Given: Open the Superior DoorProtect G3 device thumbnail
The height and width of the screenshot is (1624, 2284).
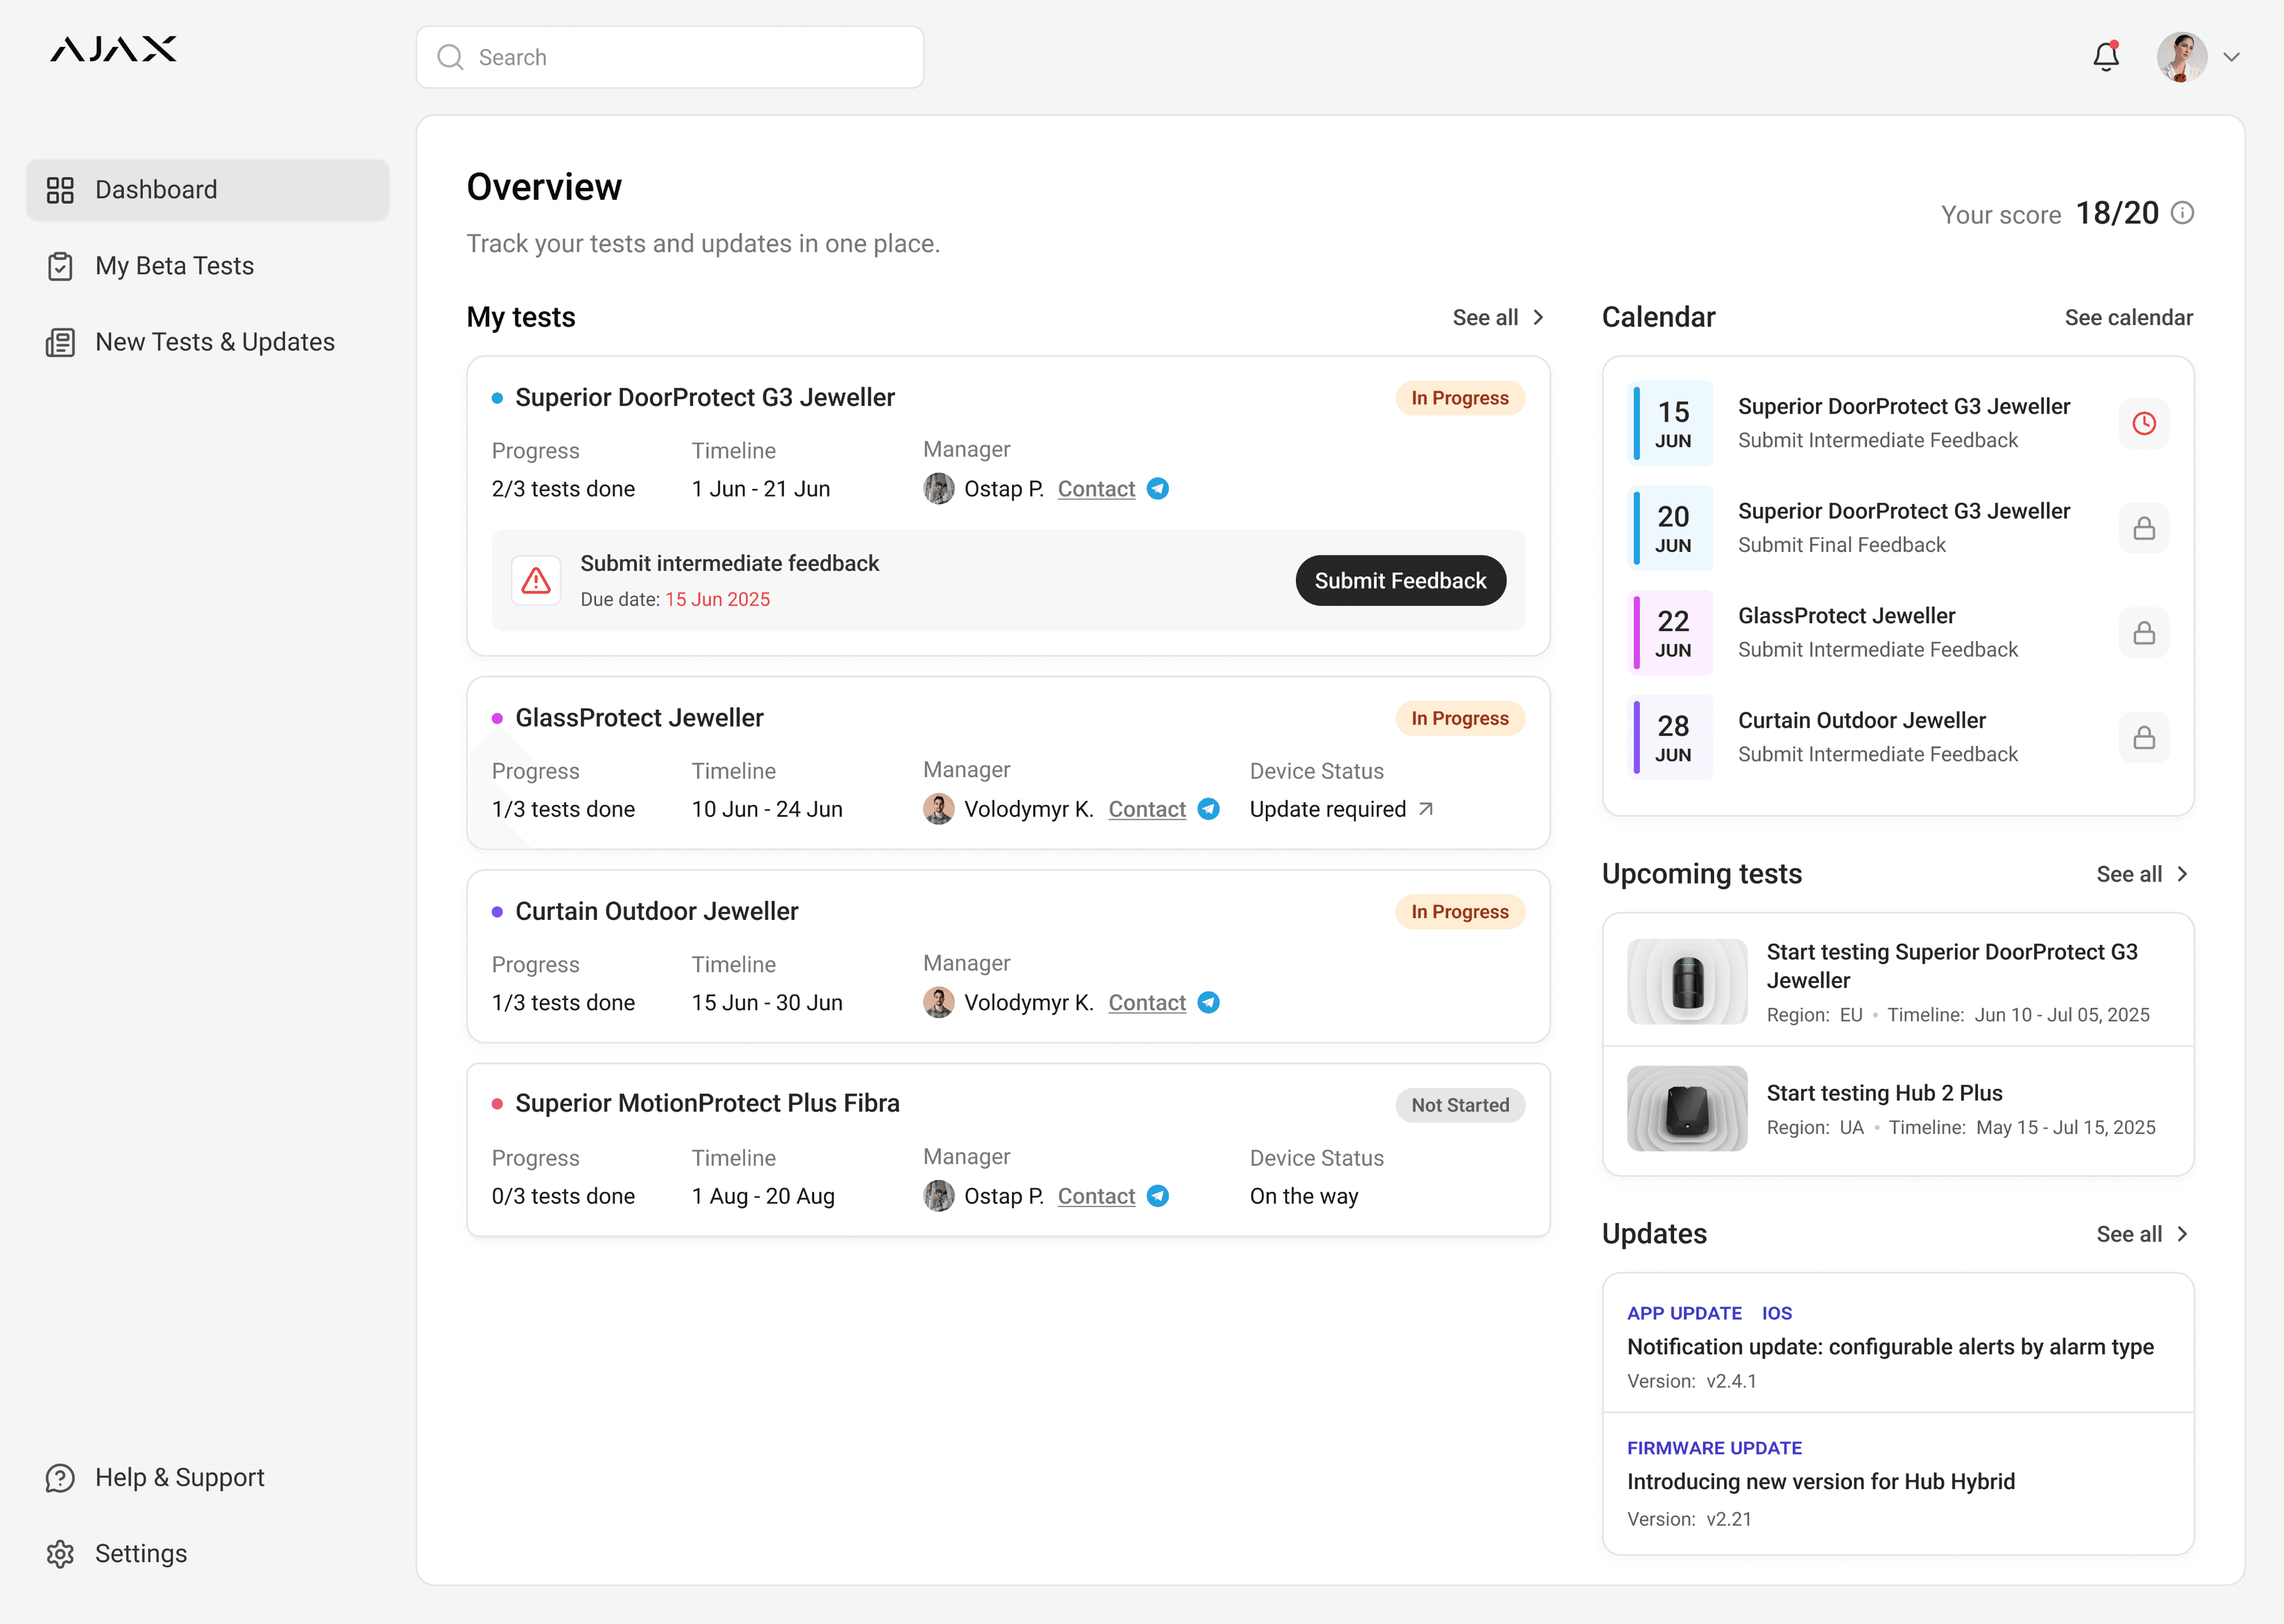Looking at the screenshot, I should (x=1687, y=982).
